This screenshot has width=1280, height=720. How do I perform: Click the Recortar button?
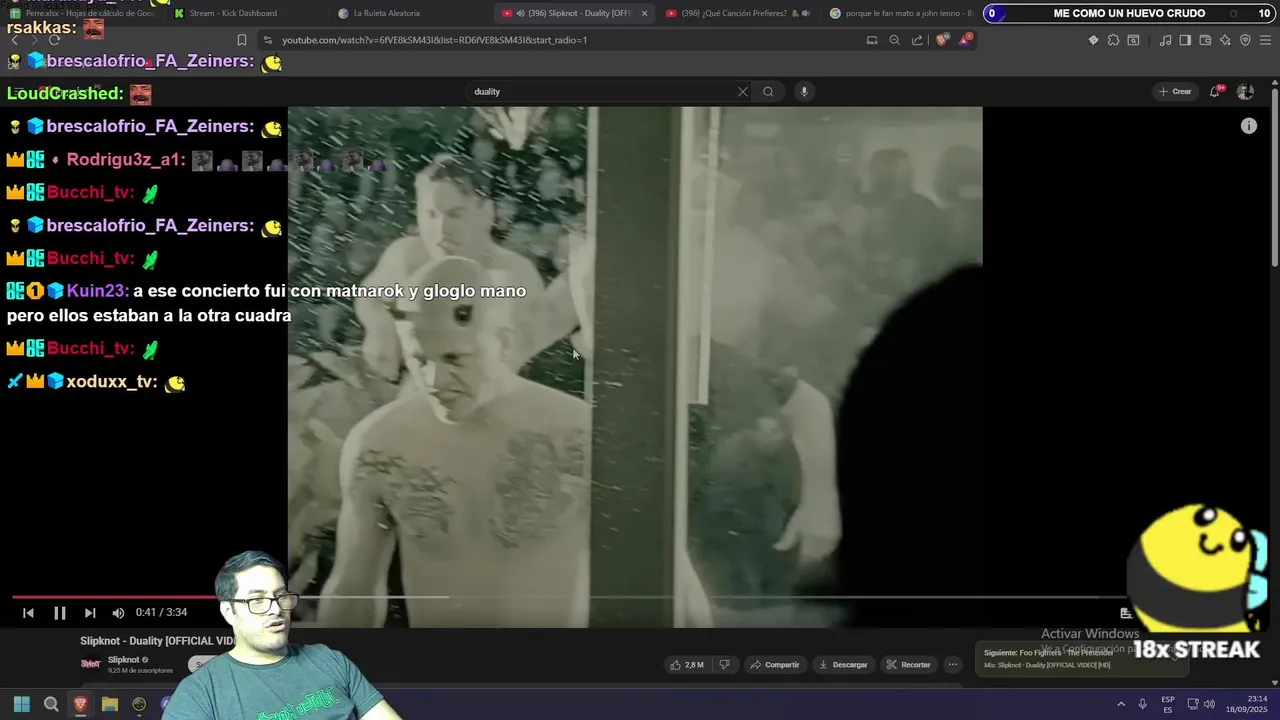tap(908, 665)
